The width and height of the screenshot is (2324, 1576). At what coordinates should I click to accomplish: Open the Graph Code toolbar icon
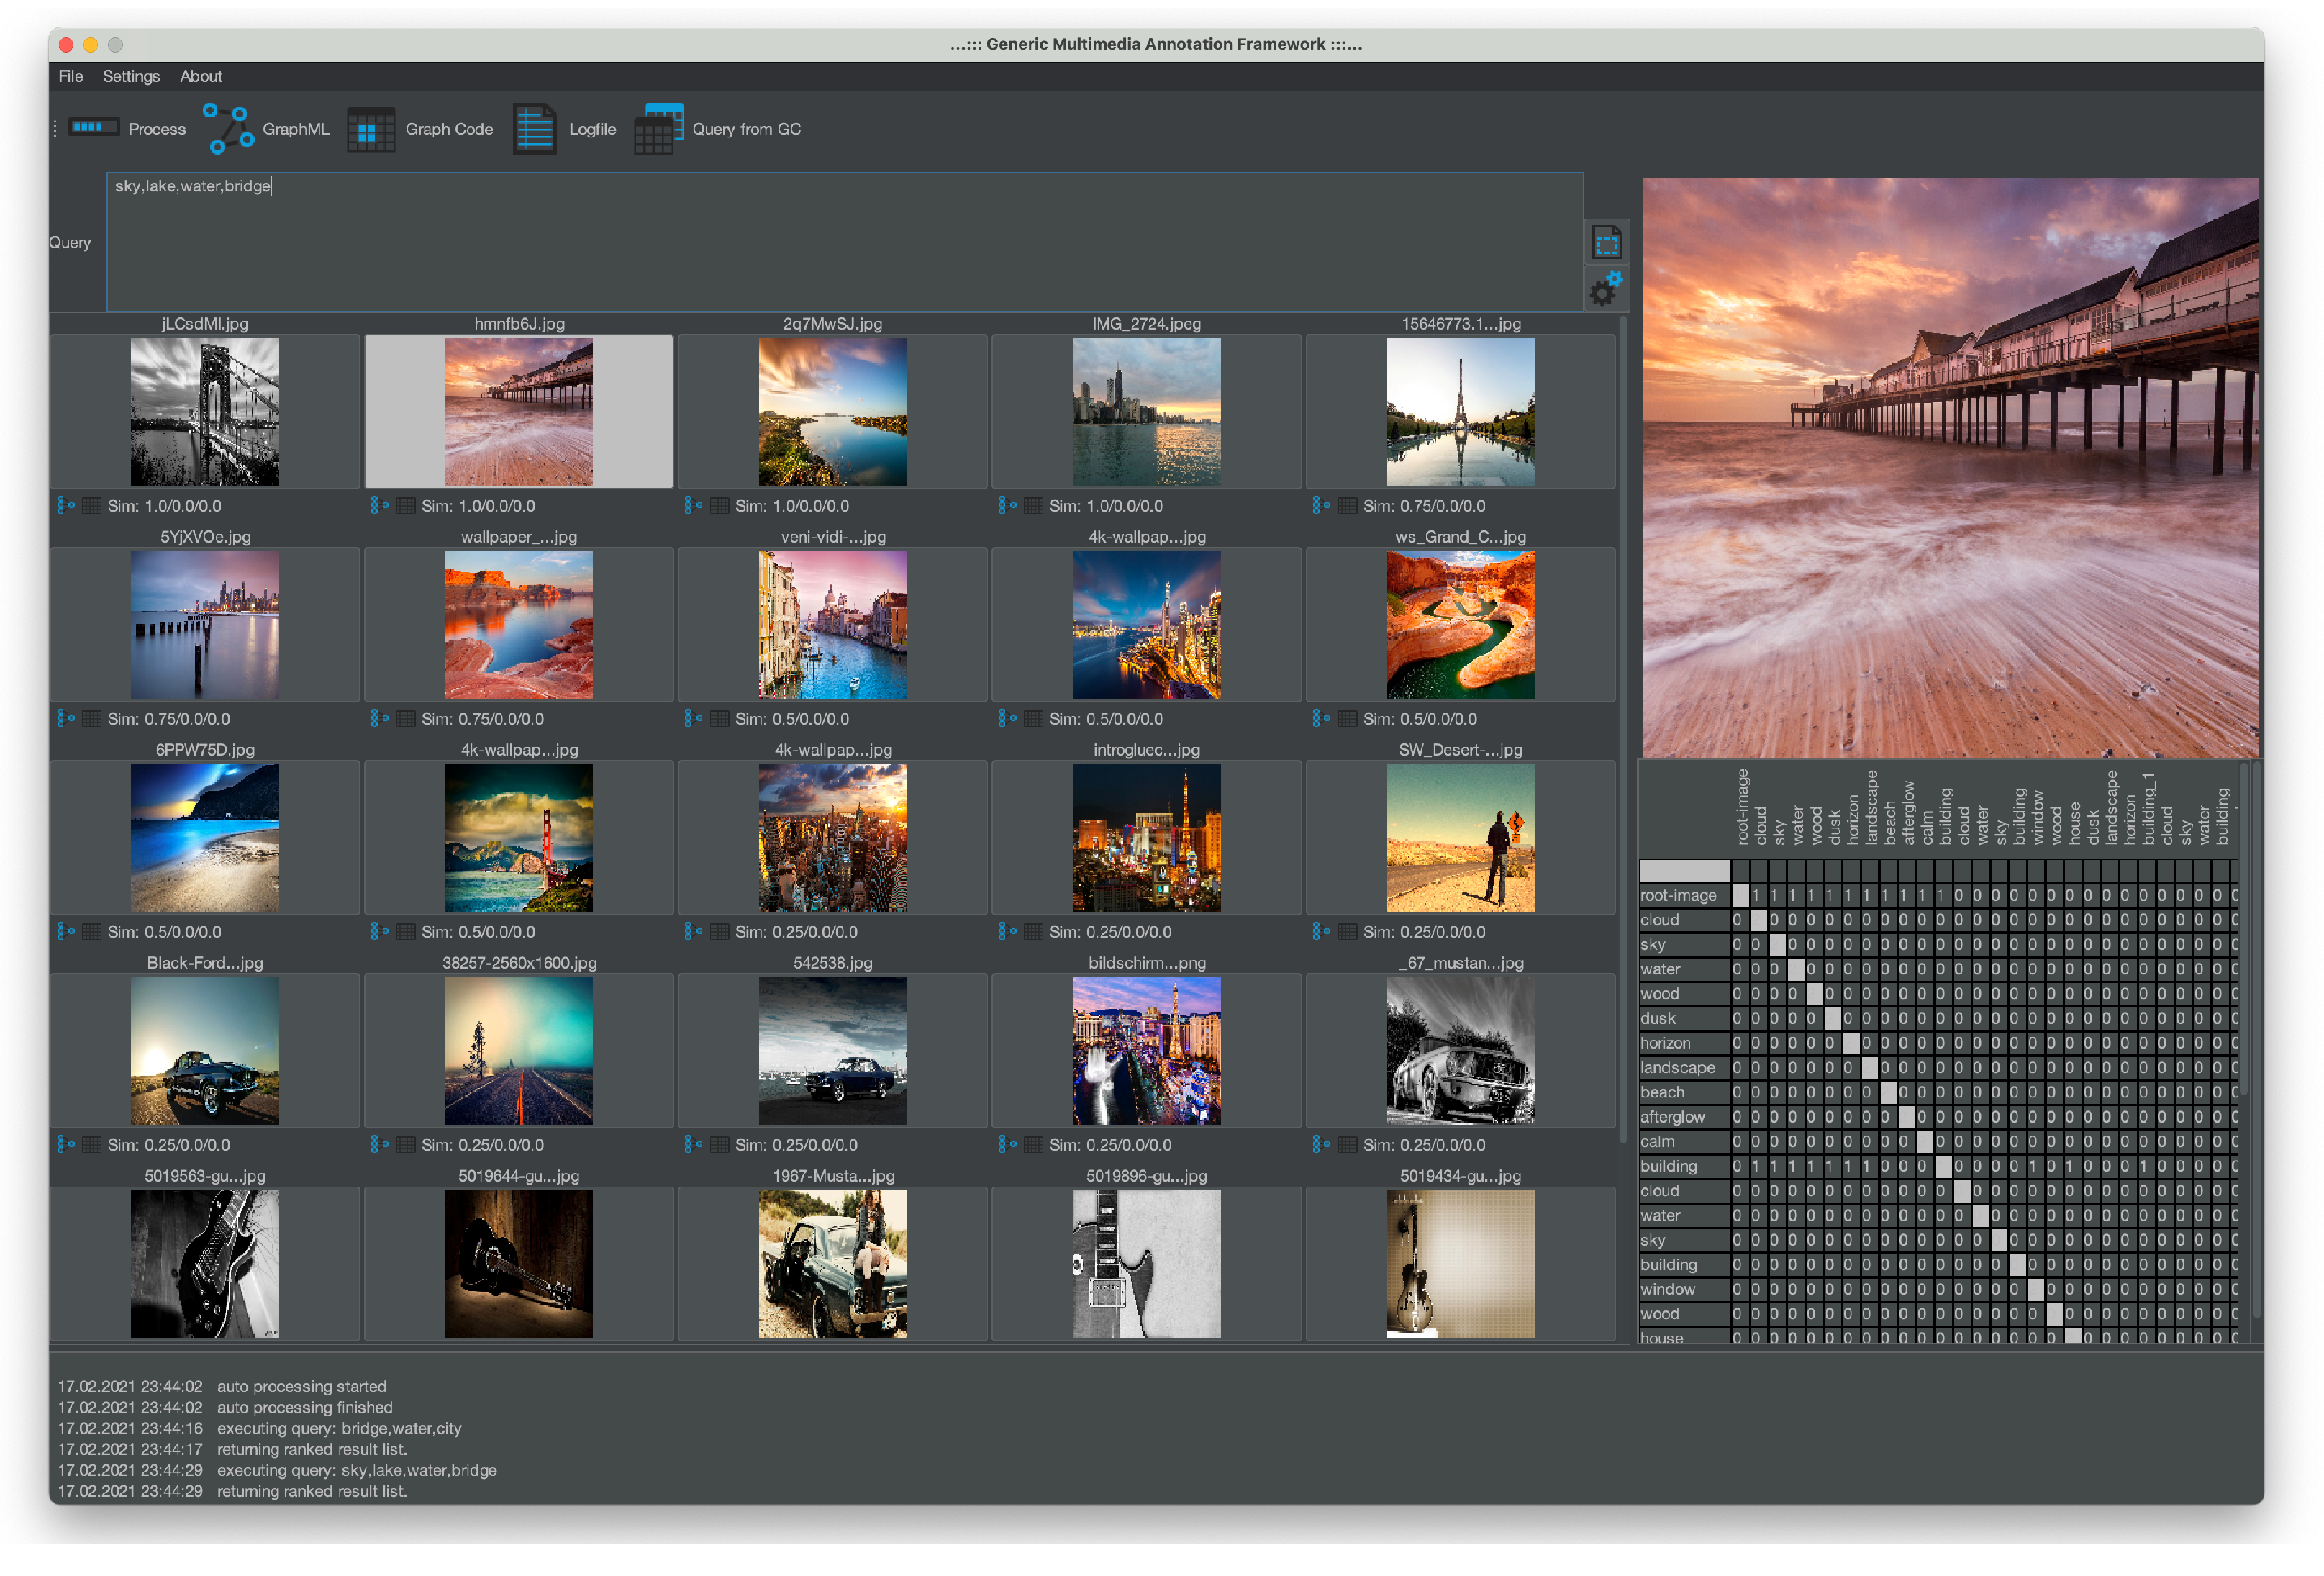click(371, 129)
